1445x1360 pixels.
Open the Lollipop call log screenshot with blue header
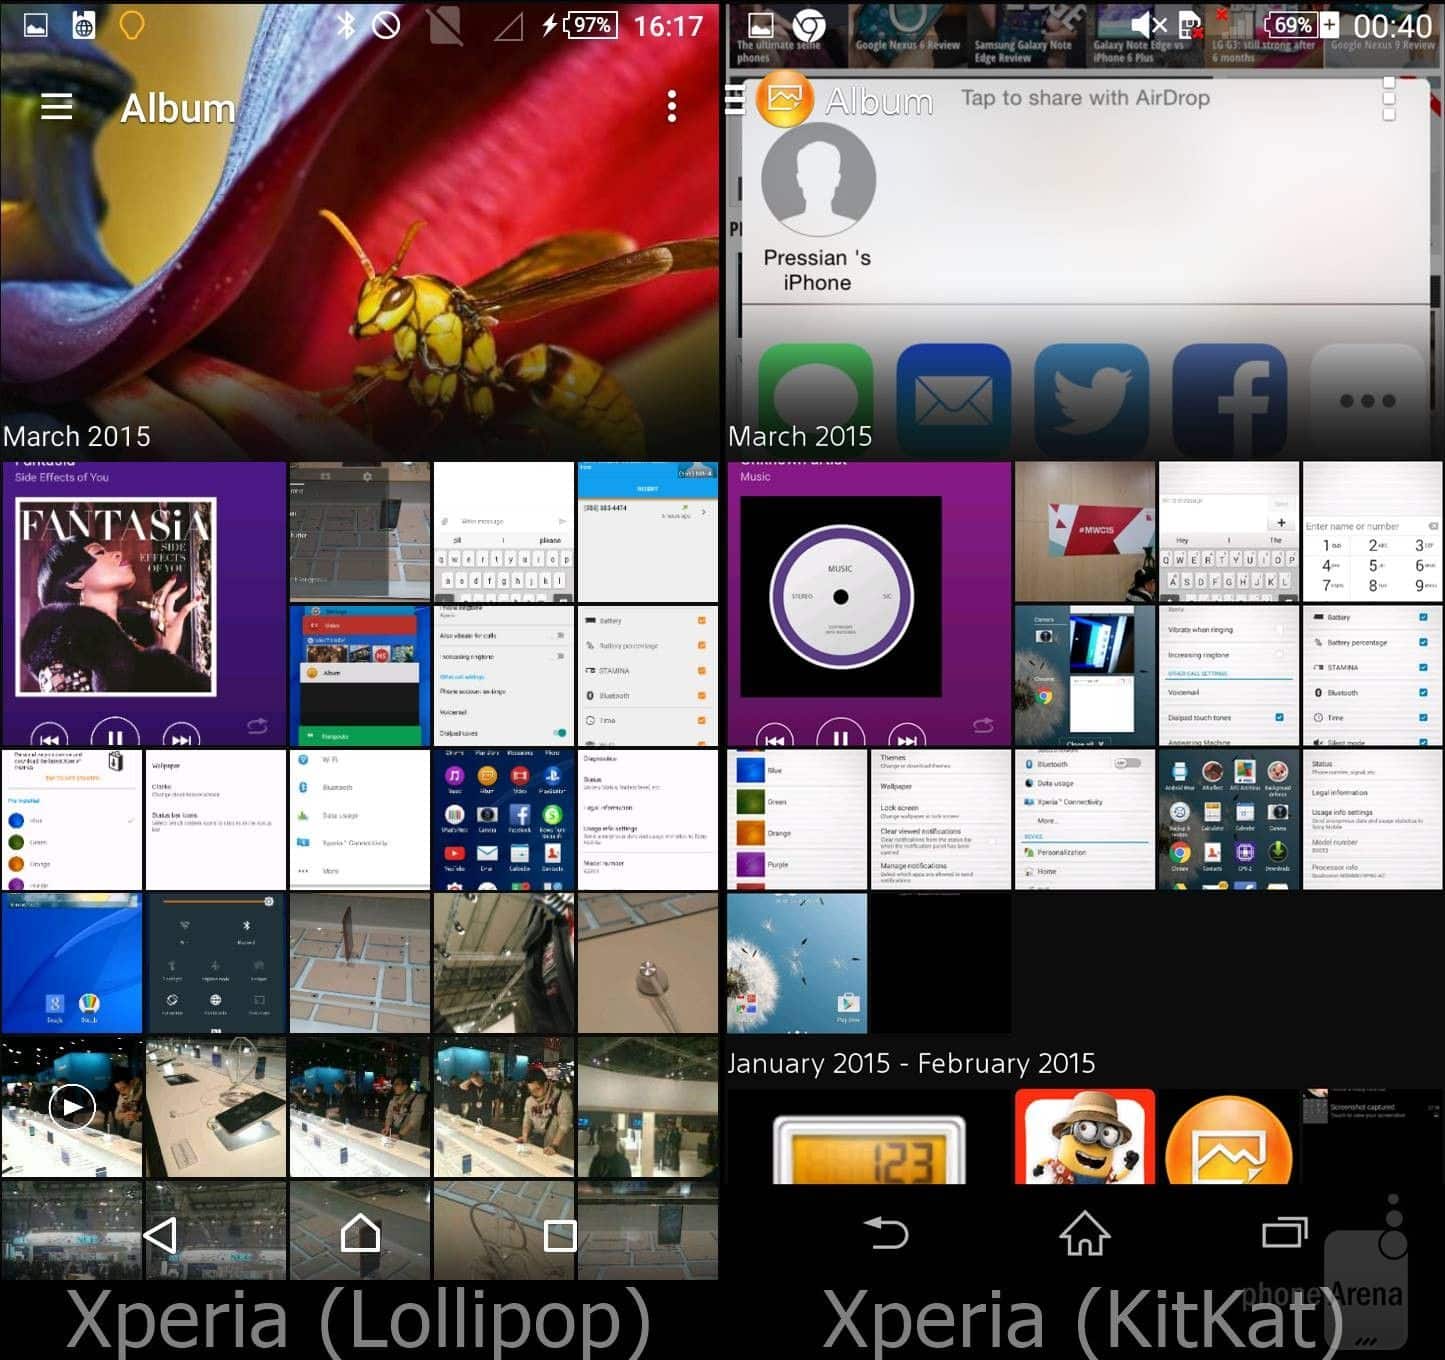(x=648, y=532)
